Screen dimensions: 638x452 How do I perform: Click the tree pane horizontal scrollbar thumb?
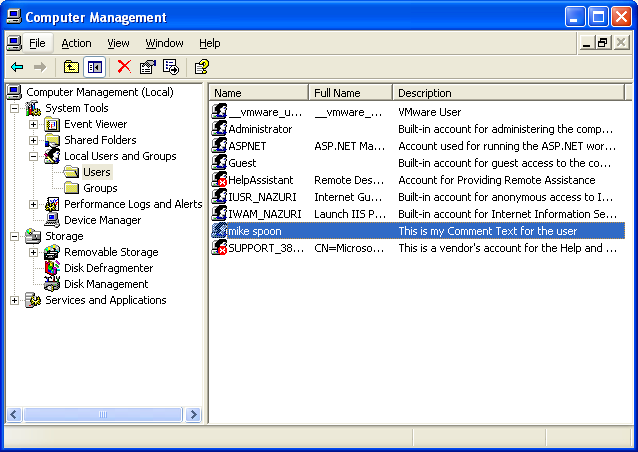[x=103, y=415]
